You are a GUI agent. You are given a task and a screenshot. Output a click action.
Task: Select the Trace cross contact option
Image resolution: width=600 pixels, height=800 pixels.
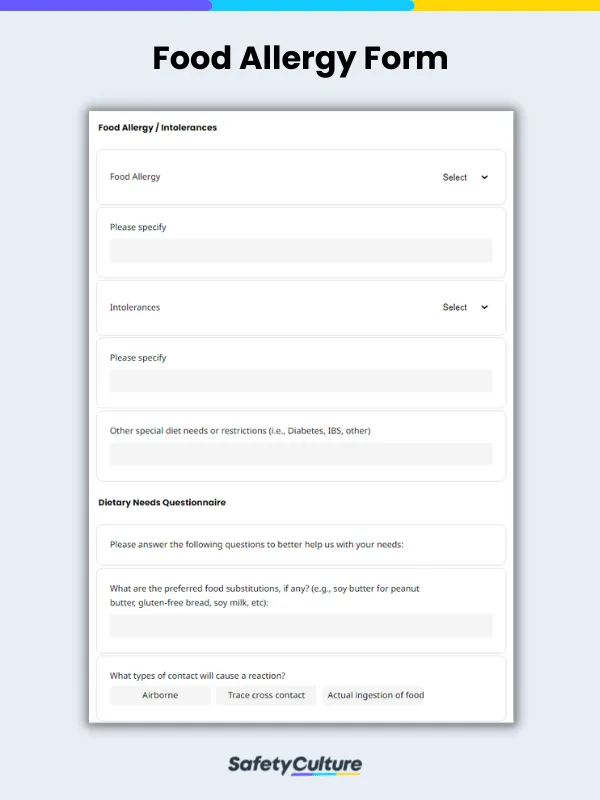tap(266, 695)
